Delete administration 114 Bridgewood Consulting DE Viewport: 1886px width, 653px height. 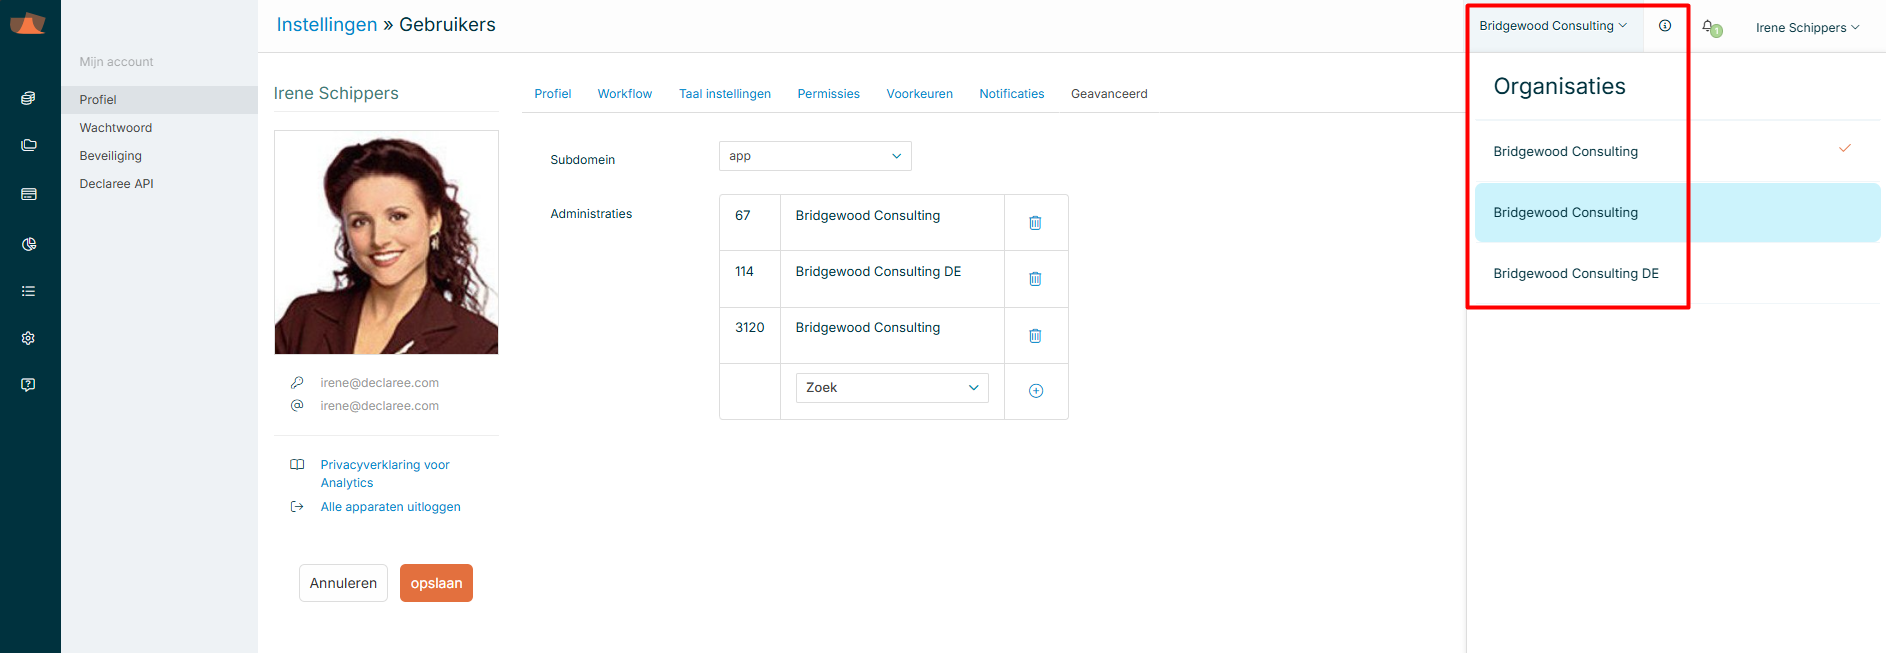coord(1035,279)
